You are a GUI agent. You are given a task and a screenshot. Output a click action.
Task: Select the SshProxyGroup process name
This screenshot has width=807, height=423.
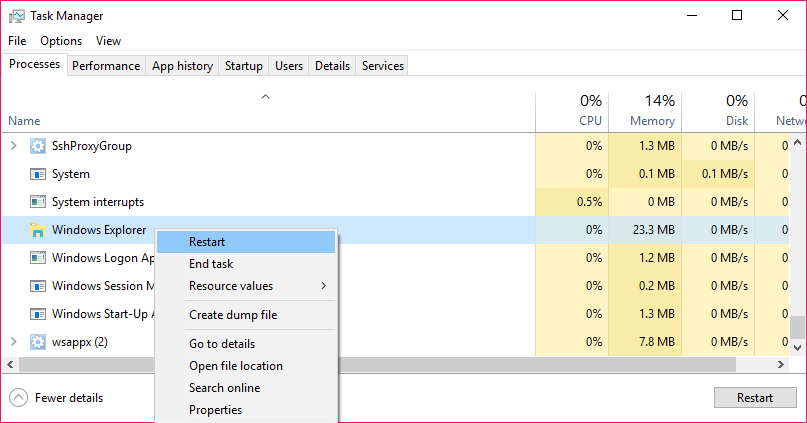pyautogui.click(x=92, y=146)
